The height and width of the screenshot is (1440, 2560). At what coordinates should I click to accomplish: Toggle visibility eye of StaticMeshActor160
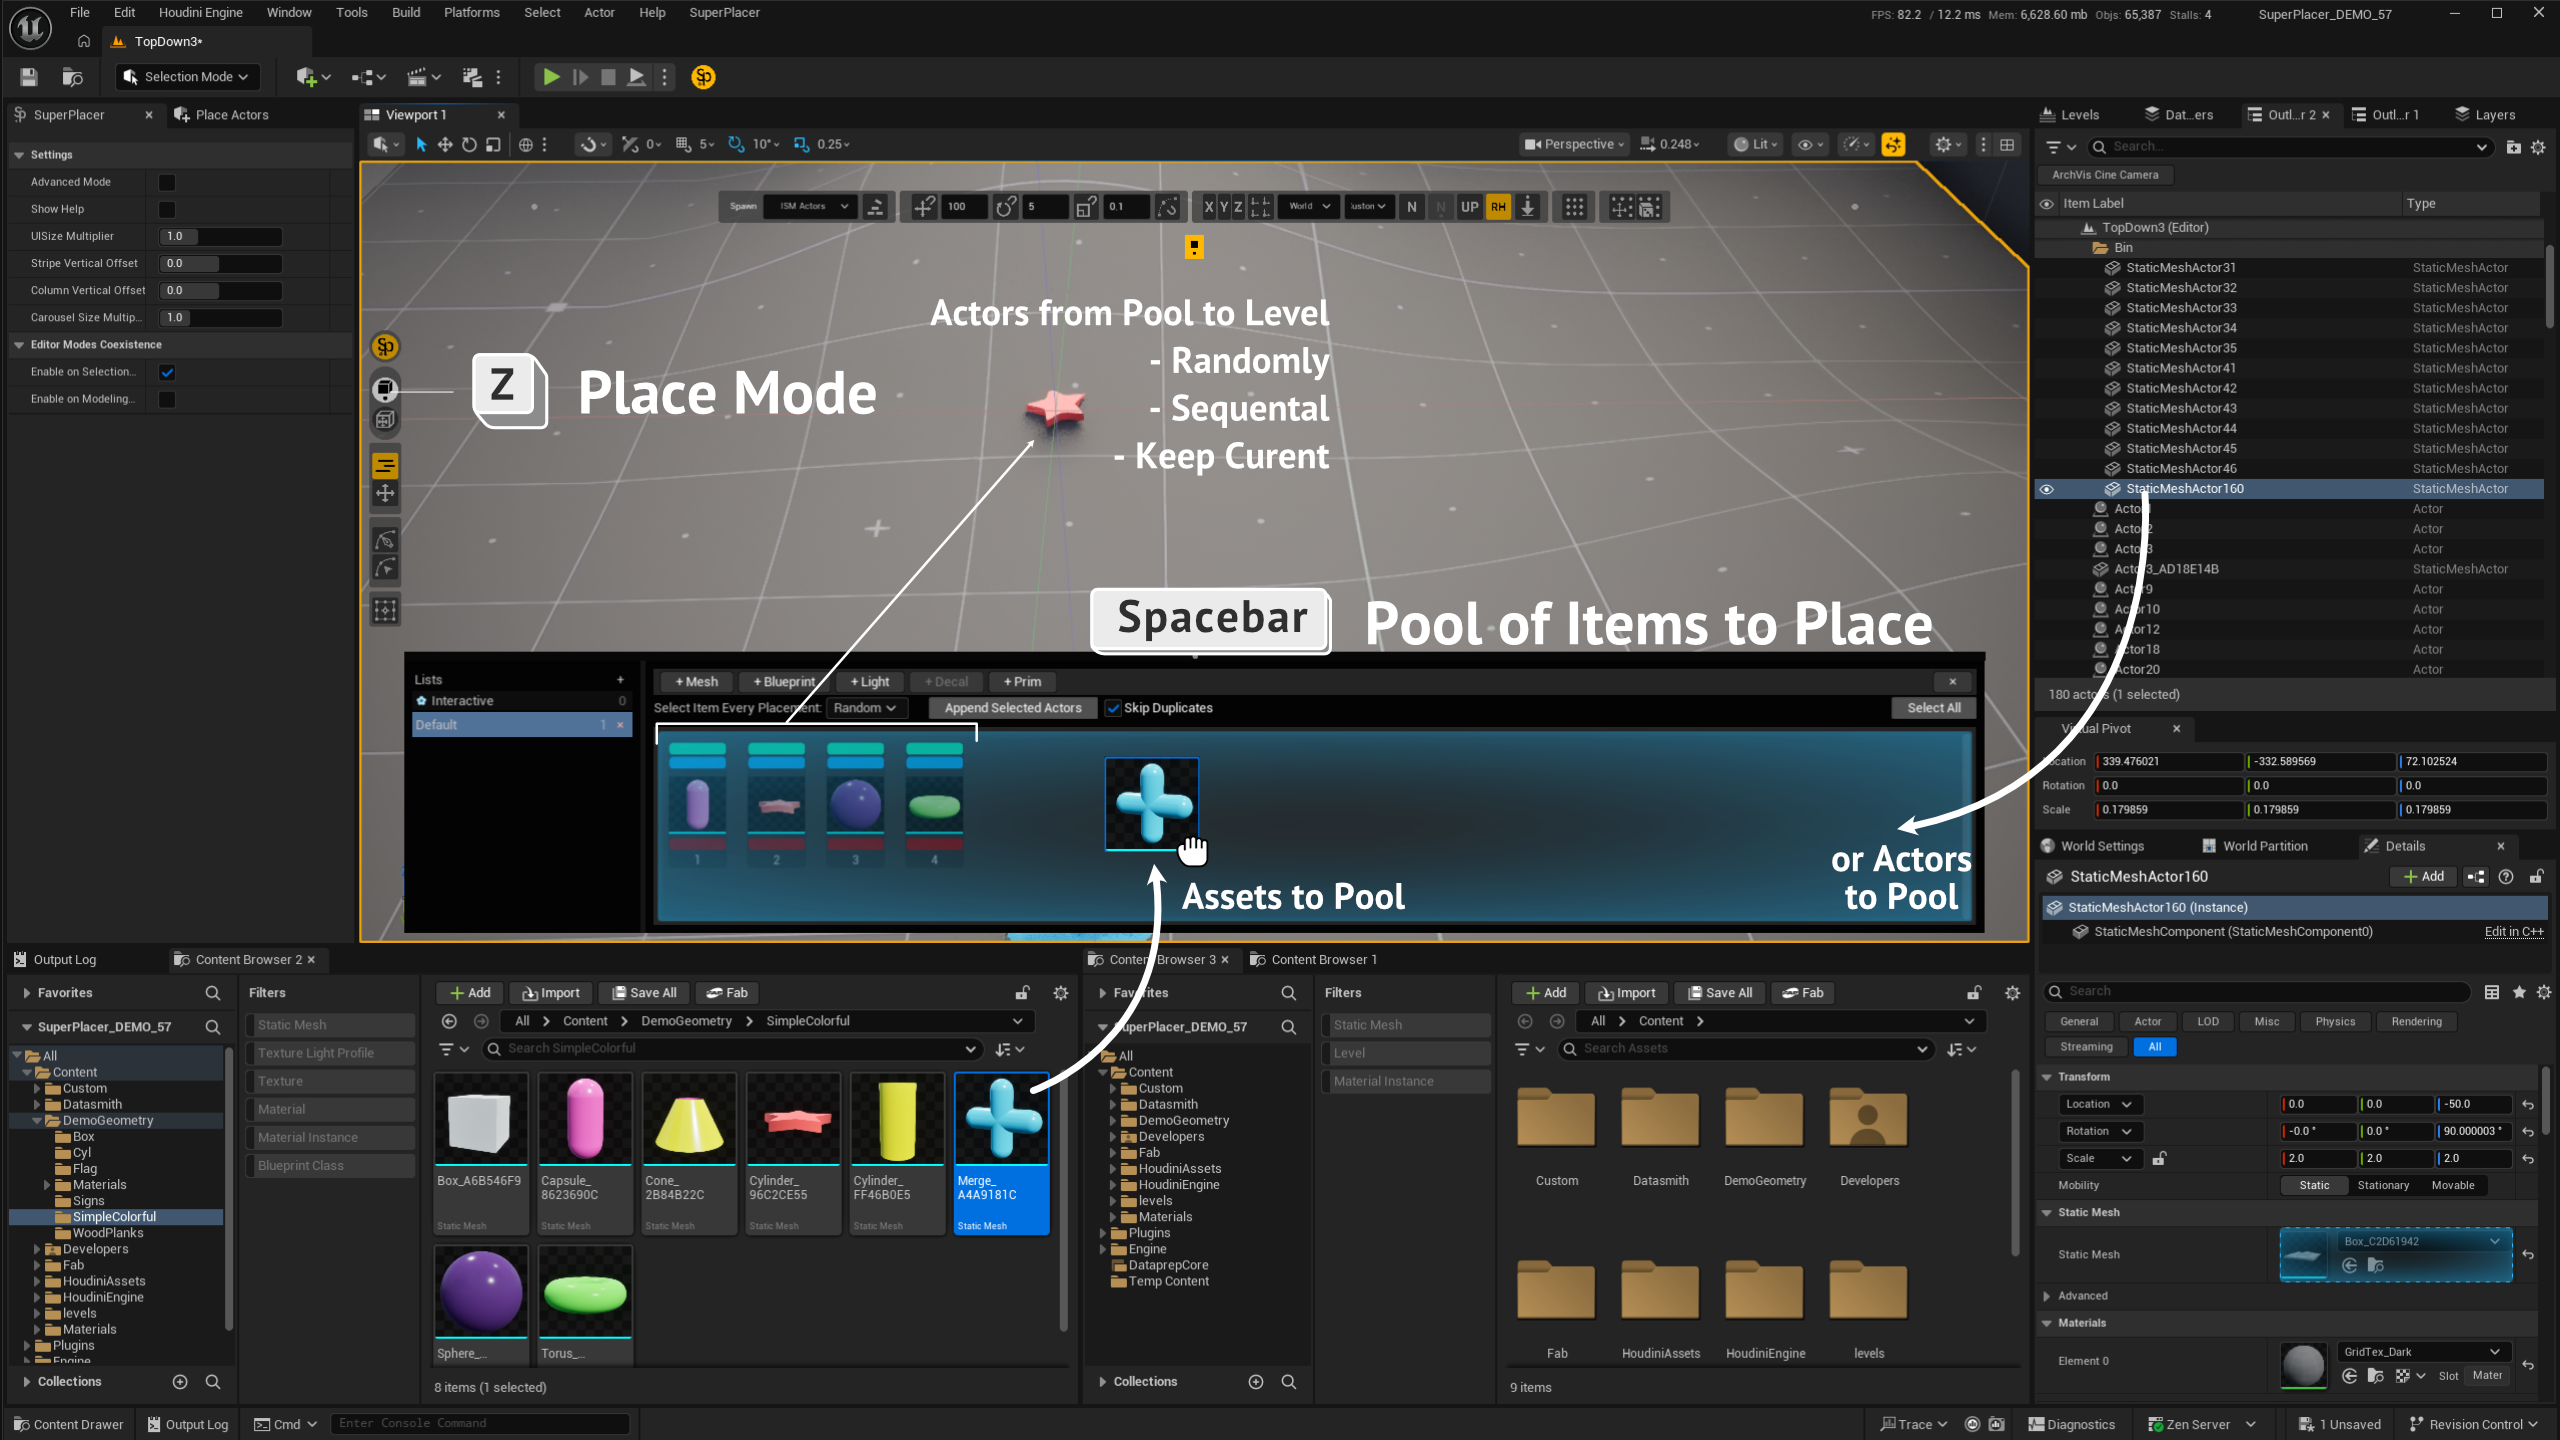point(2047,489)
